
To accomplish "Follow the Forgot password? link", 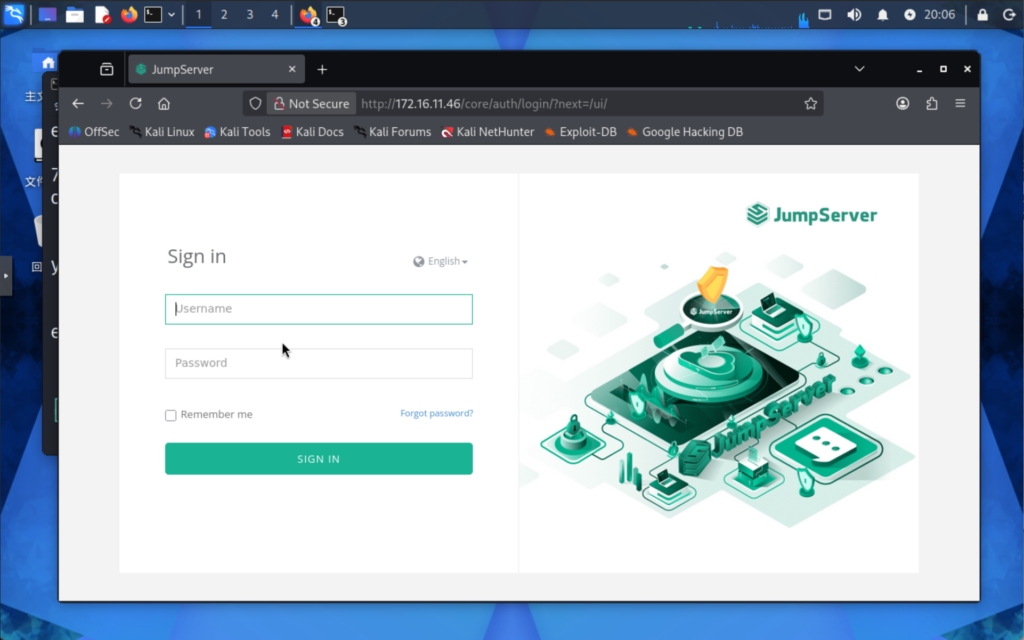I will pos(436,413).
